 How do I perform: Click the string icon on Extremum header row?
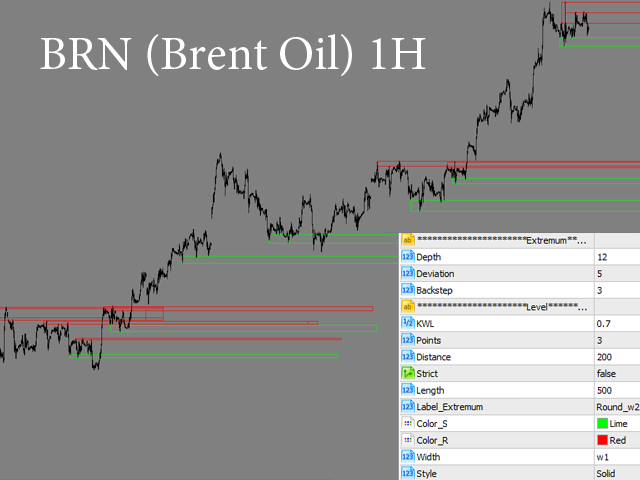[407, 240]
